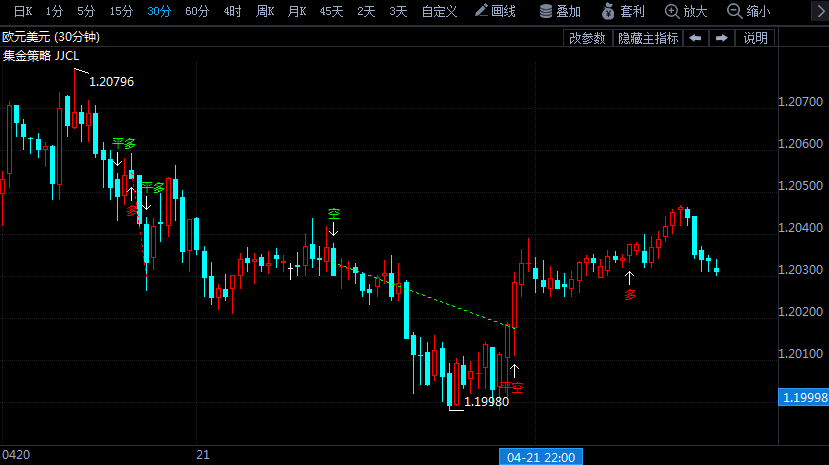
Task: Click the 集金策略 JJCL indicator label
Action: tap(41, 56)
